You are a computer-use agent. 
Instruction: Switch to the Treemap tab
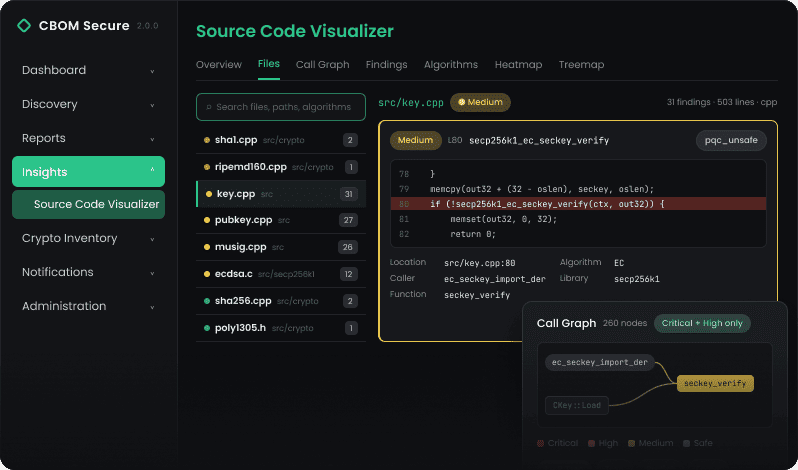(581, 65)
